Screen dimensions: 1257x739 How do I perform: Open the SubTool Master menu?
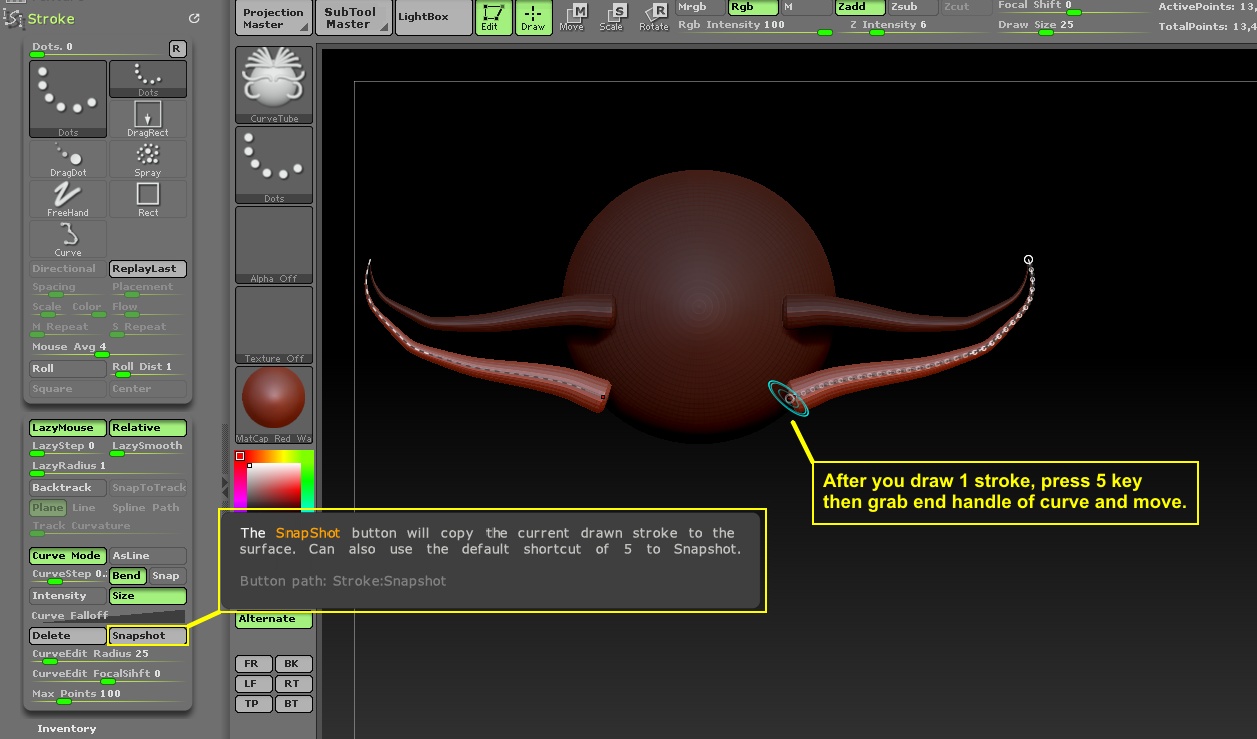(350, 18)
